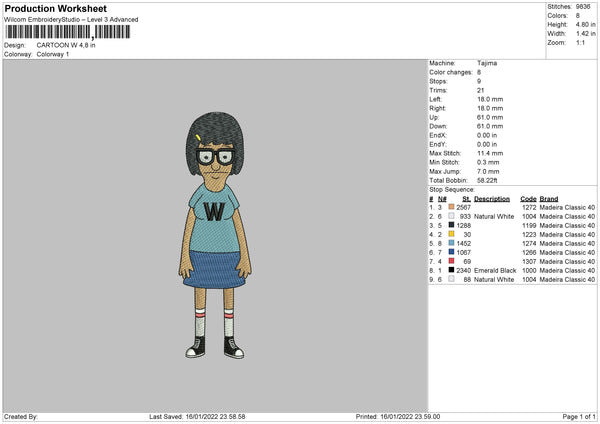
Task: Click the 'Page 1 of 1' footer text
Action: [x=579, y=417]
